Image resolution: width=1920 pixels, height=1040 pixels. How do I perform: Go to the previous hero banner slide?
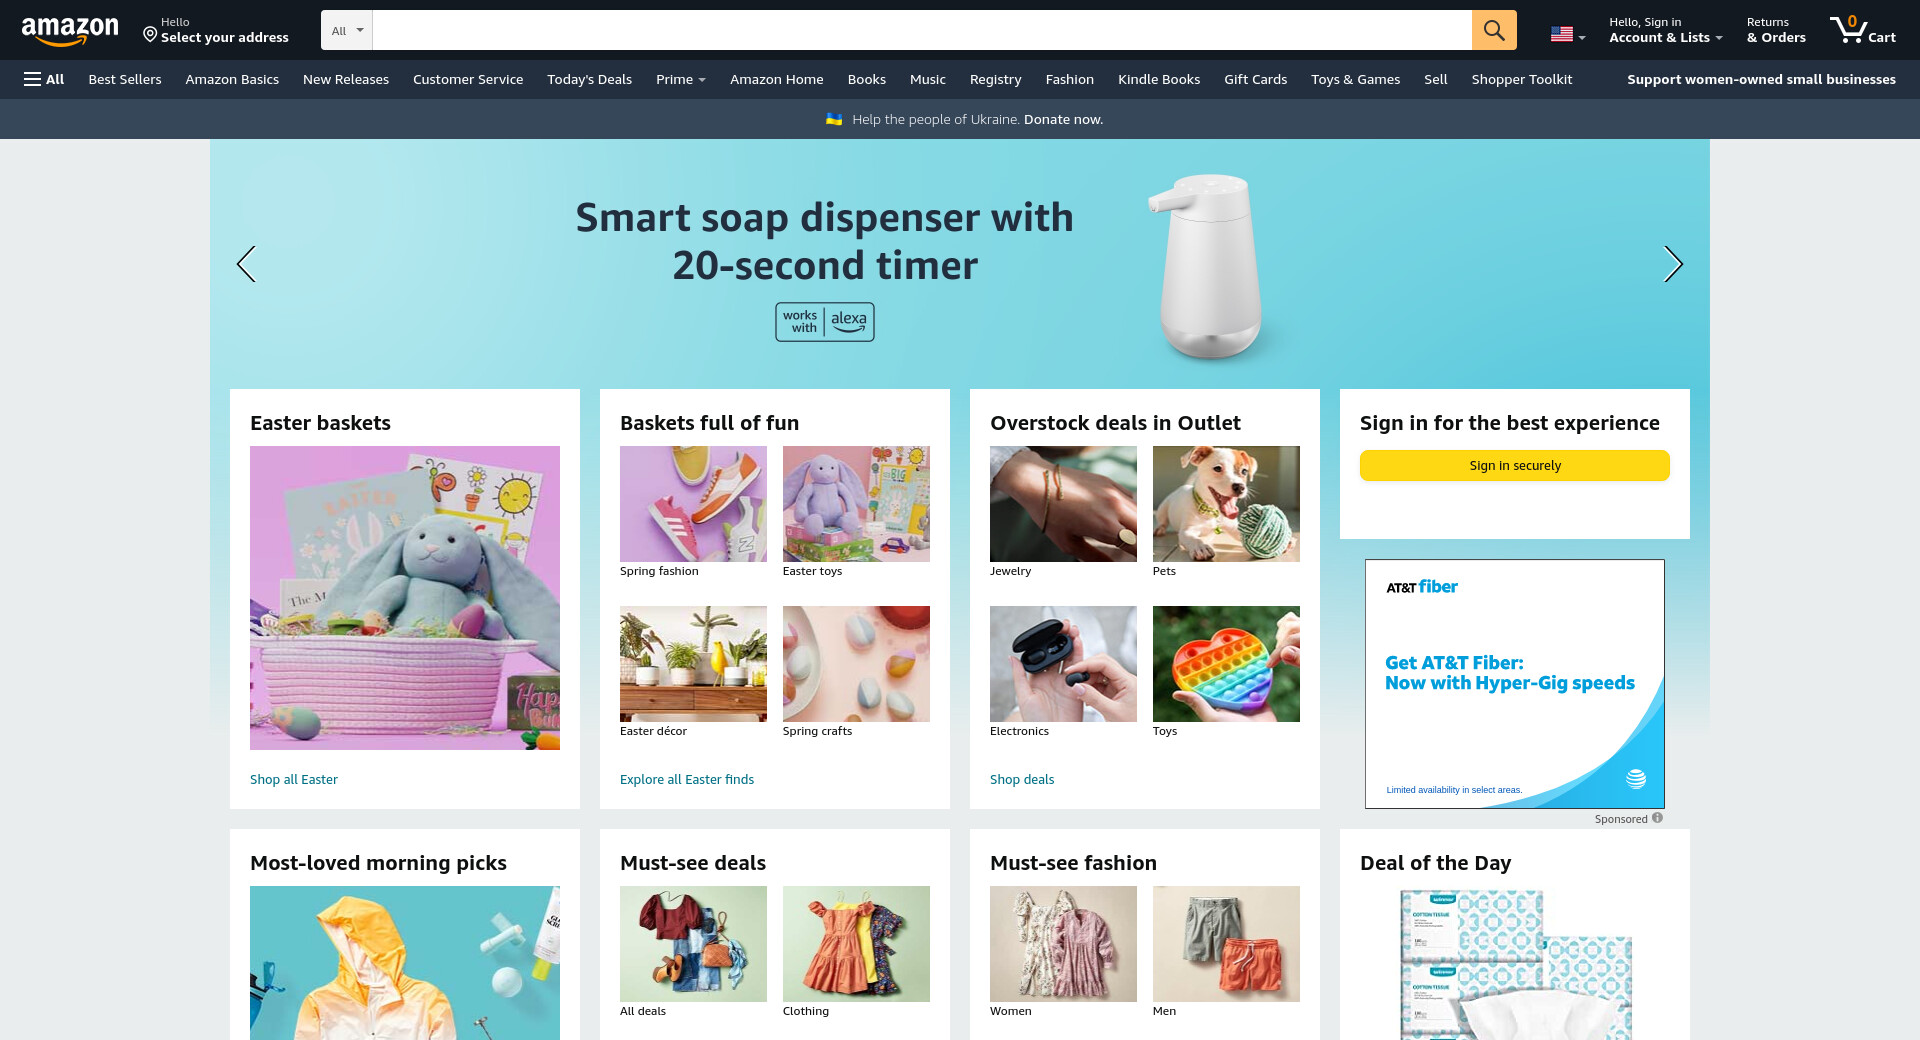tap(246, 264)
